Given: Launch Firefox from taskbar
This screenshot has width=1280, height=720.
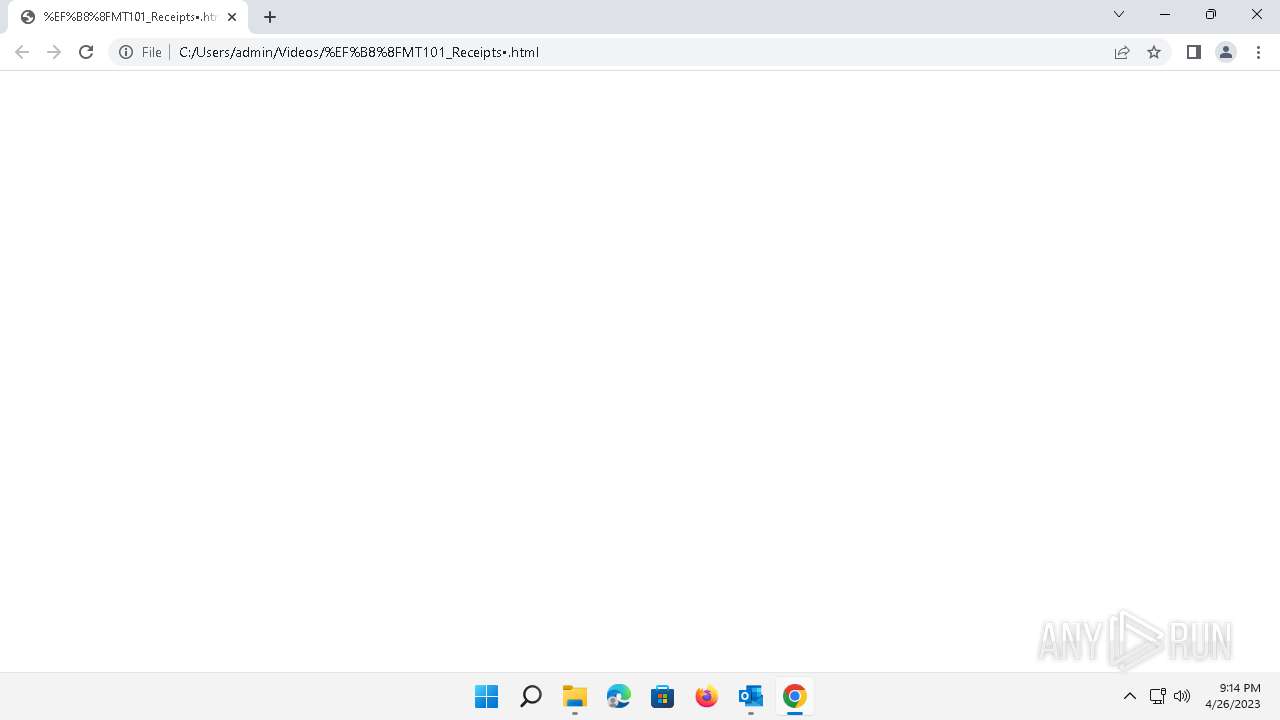Looking at the screenshot, I should (x=707, y=696).
